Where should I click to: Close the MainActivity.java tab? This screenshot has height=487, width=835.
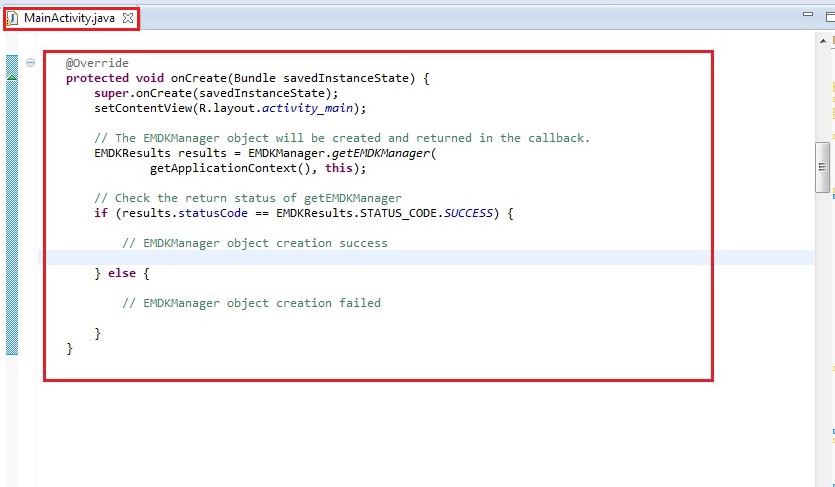point(127,18)
